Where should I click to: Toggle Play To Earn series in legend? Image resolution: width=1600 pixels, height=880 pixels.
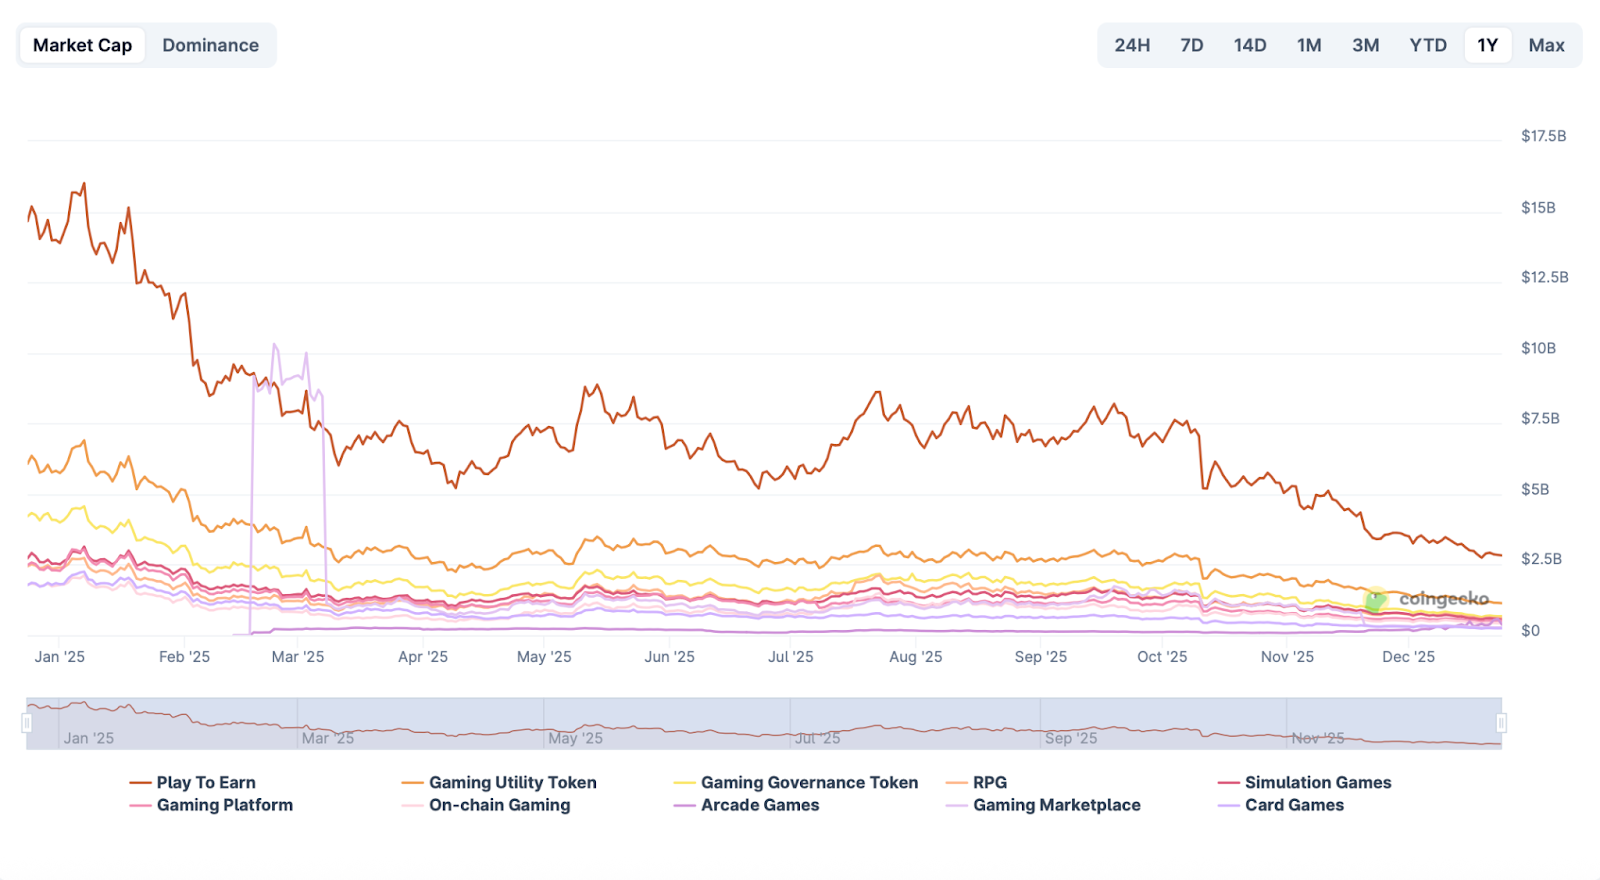pos(205,783)
